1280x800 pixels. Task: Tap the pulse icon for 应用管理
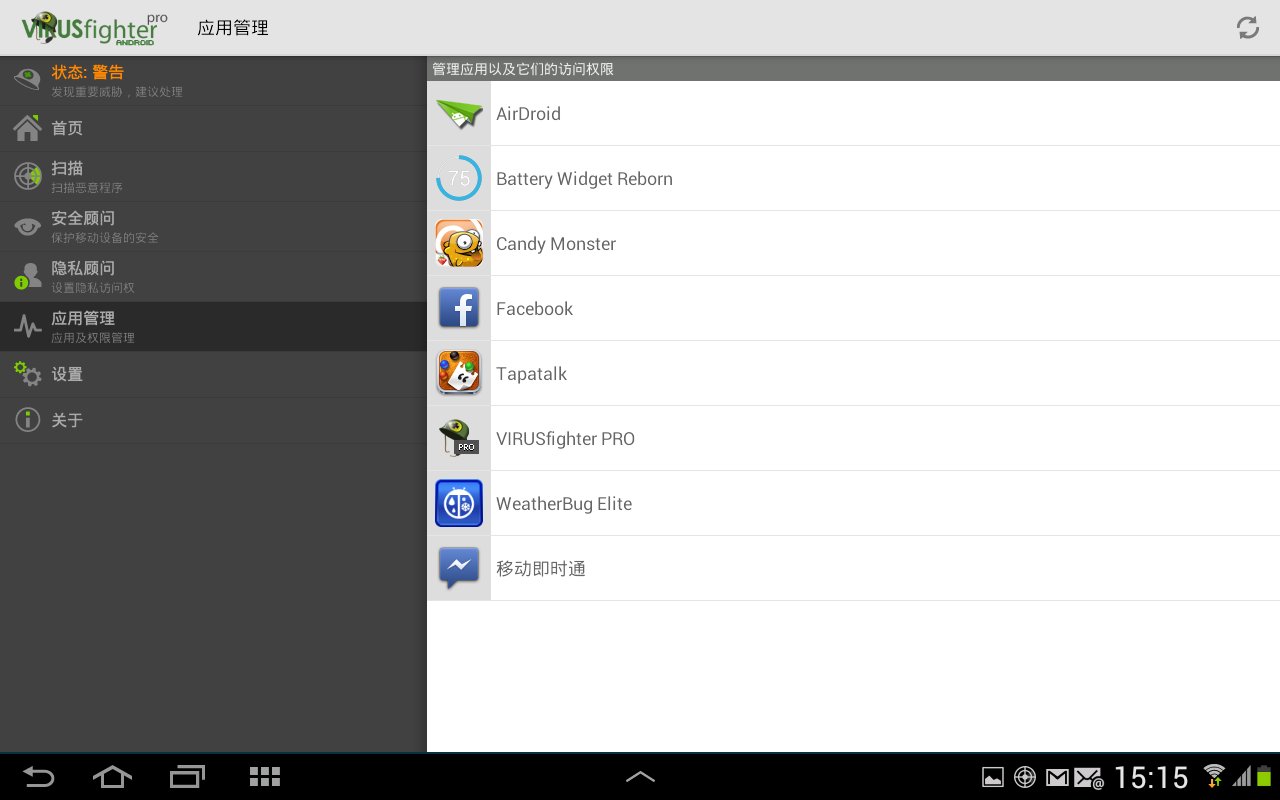coord(27,327)
